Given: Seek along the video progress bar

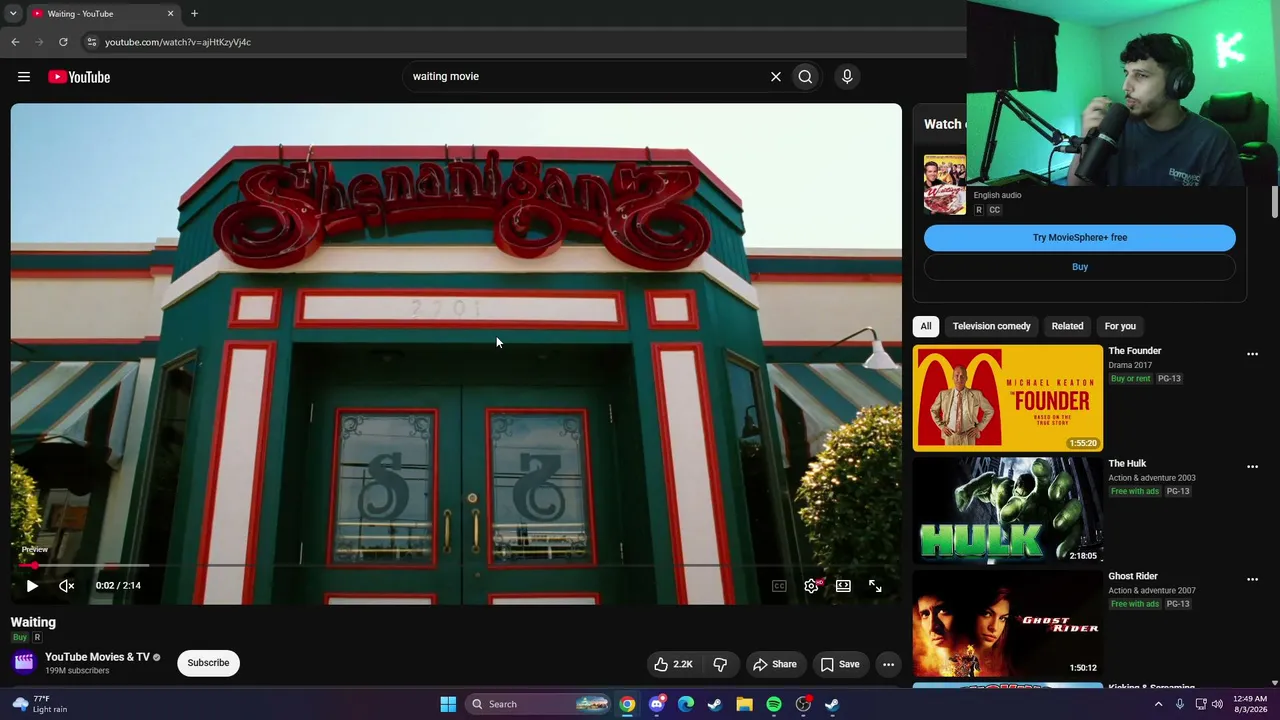Looking at the screenshot, I should (456, 565).
